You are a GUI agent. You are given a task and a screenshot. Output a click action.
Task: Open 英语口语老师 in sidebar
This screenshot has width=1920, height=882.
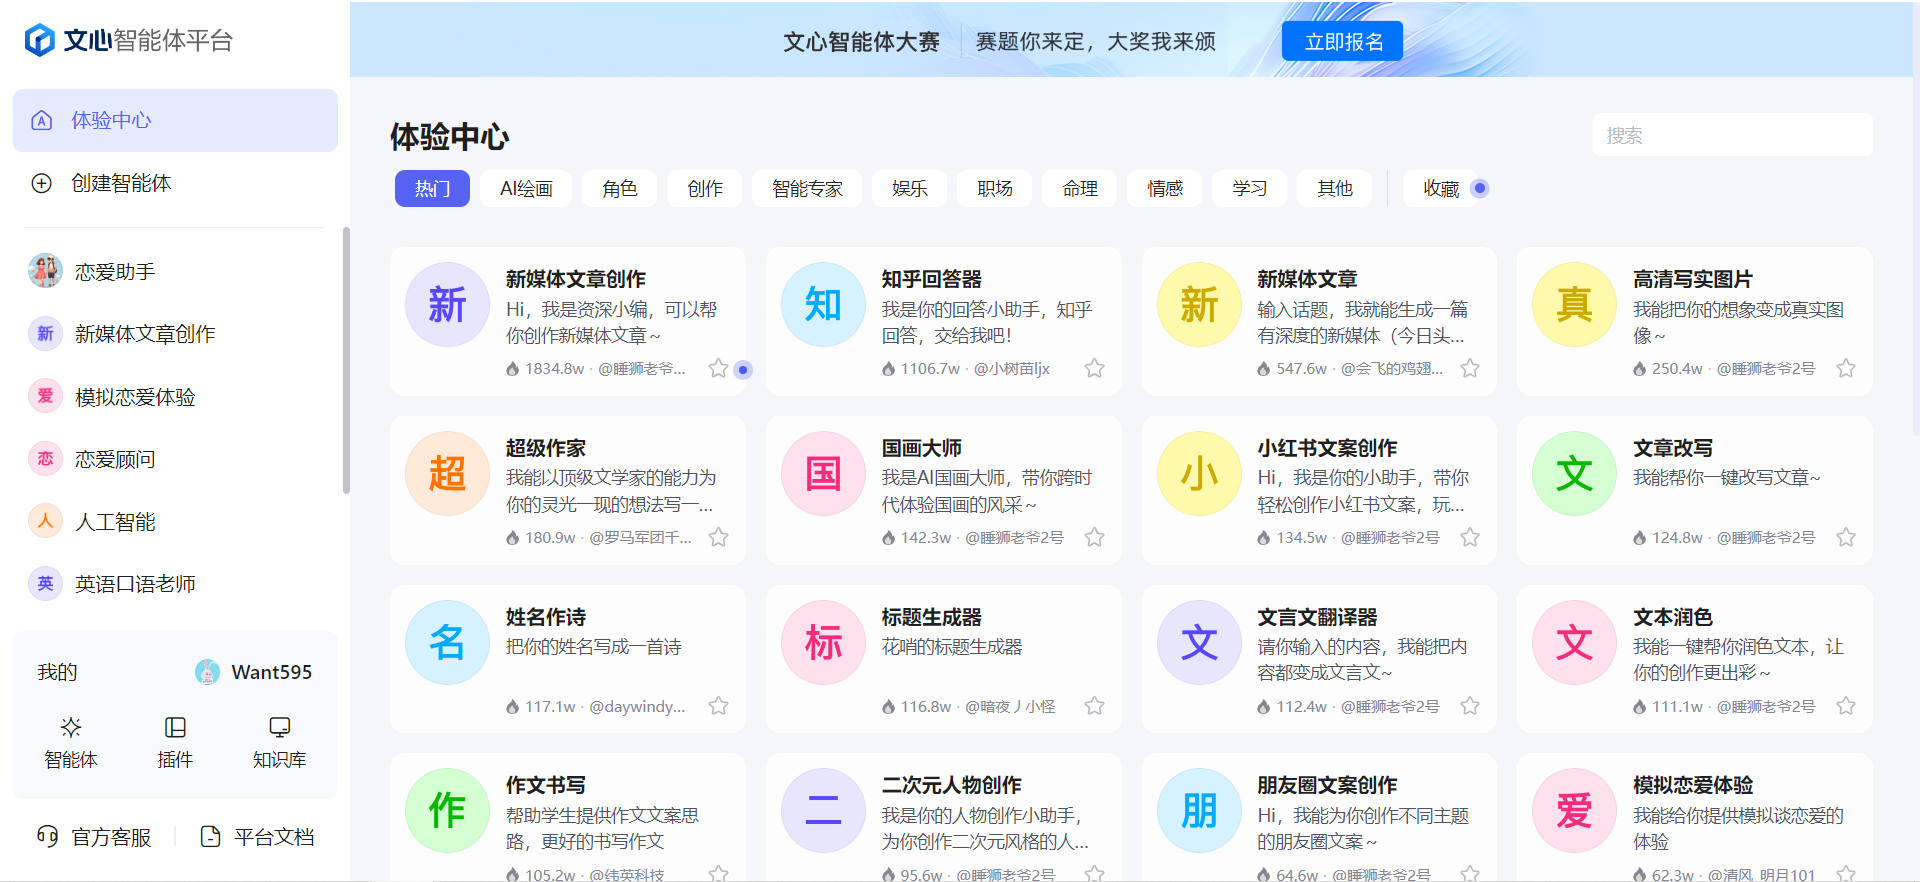click(x=135, y=584)
